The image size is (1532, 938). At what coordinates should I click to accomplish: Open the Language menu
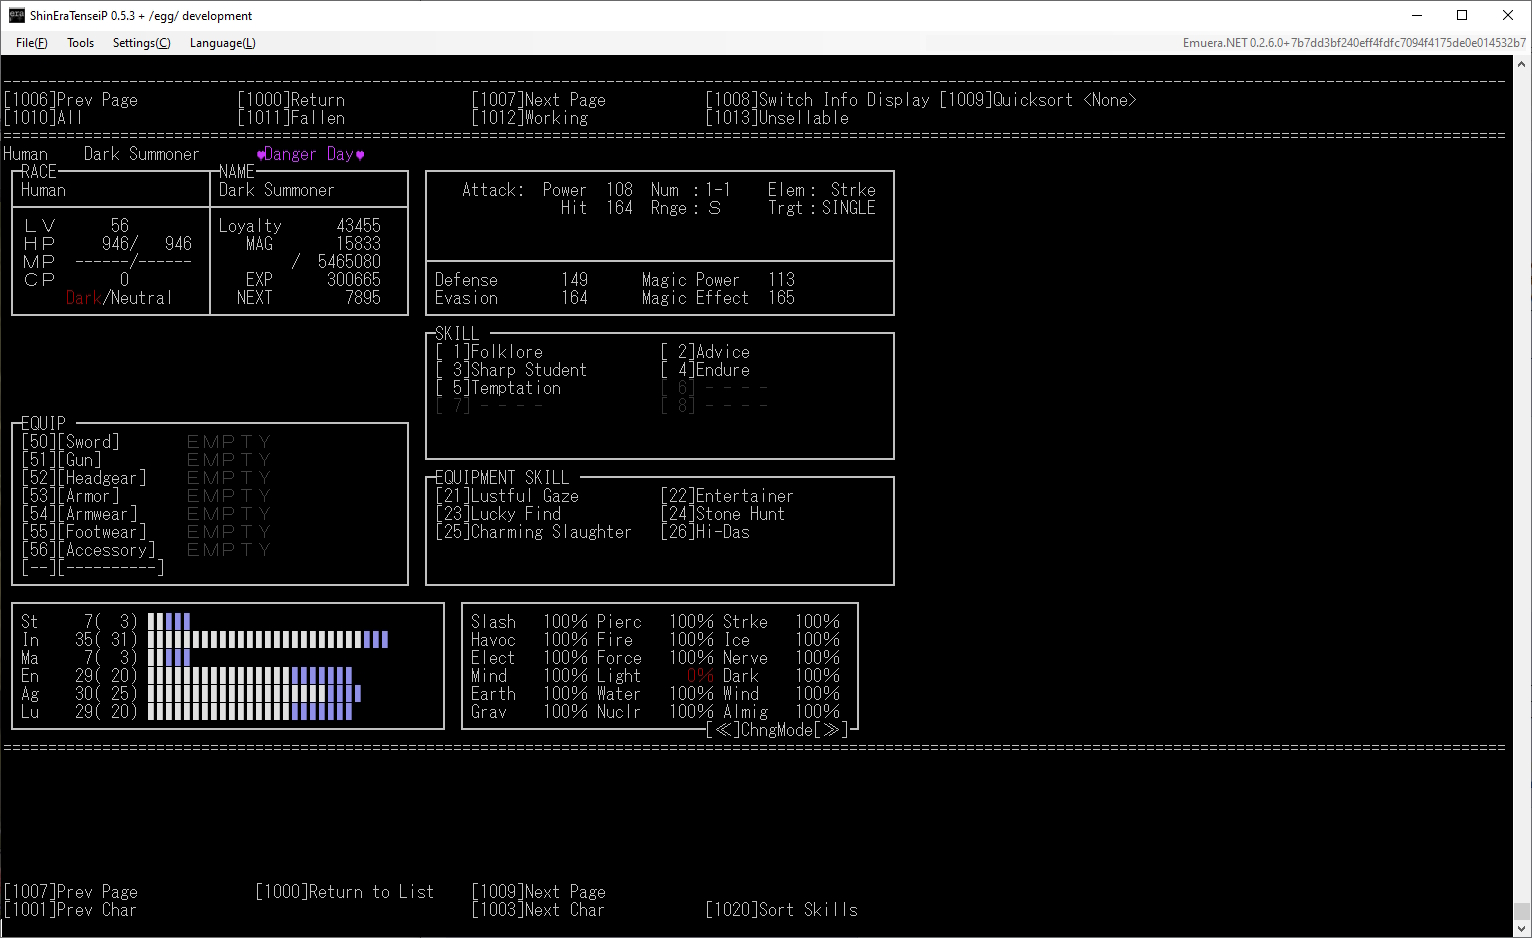(x=222, y=43)
